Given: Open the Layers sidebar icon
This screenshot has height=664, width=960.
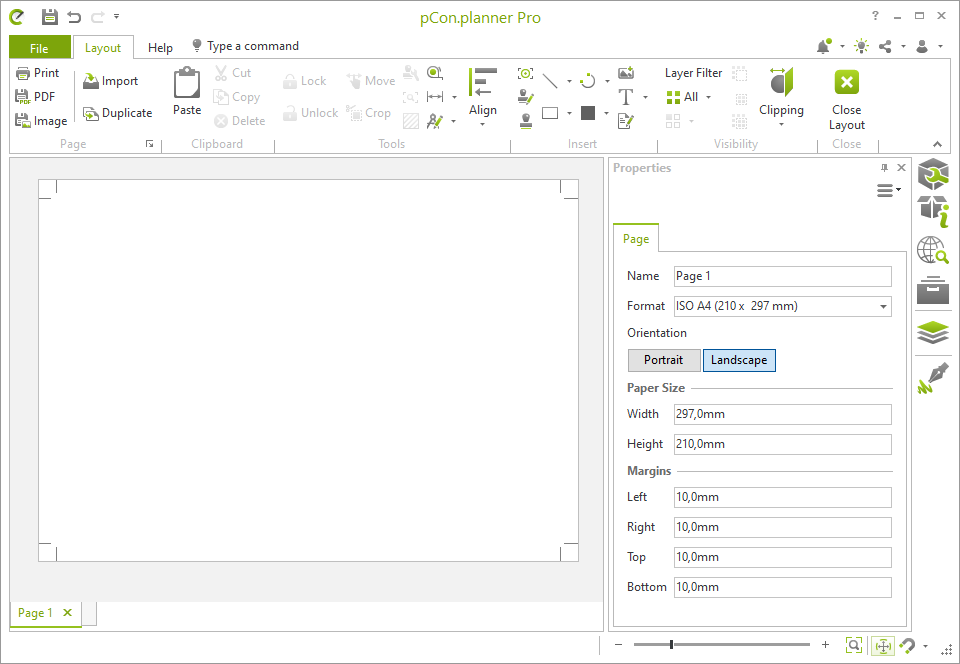Looking at the screenshot, I should (x=933, y=333).
